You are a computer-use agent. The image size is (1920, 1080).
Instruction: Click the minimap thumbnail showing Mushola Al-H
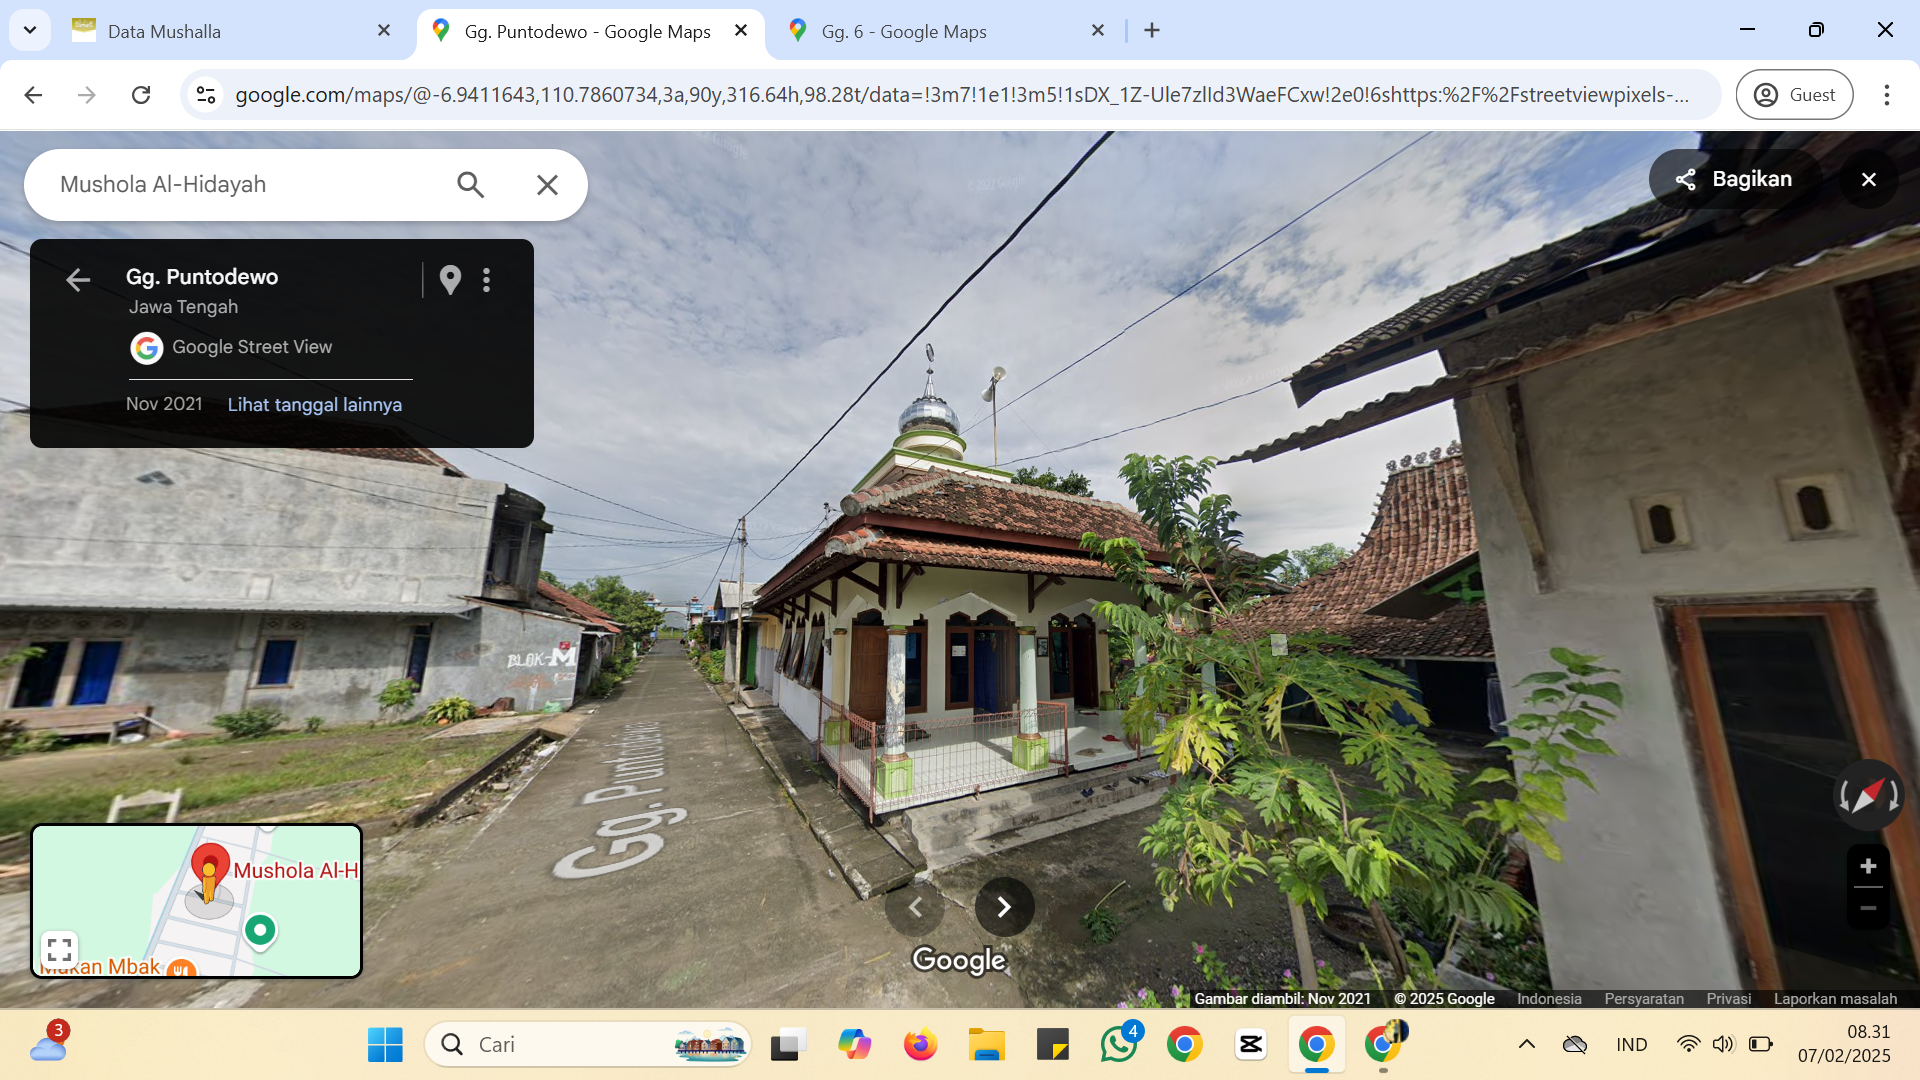197,900
